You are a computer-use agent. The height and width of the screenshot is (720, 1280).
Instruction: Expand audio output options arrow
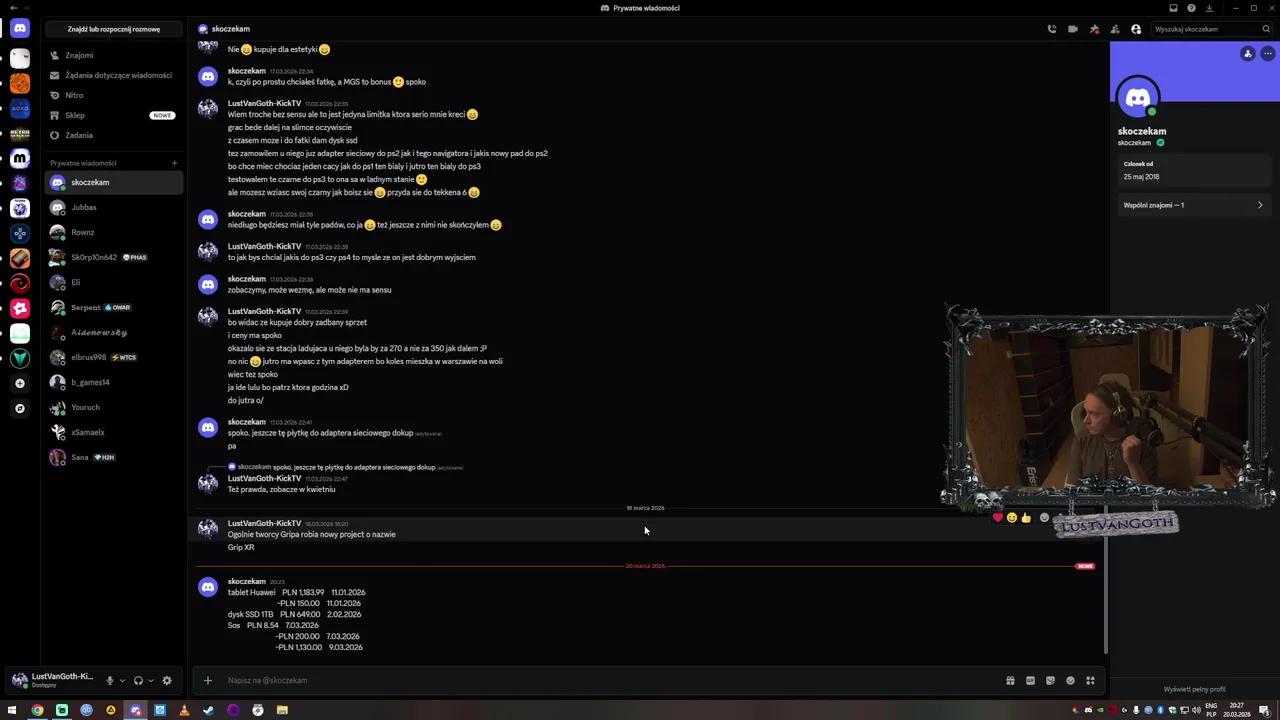151,680
